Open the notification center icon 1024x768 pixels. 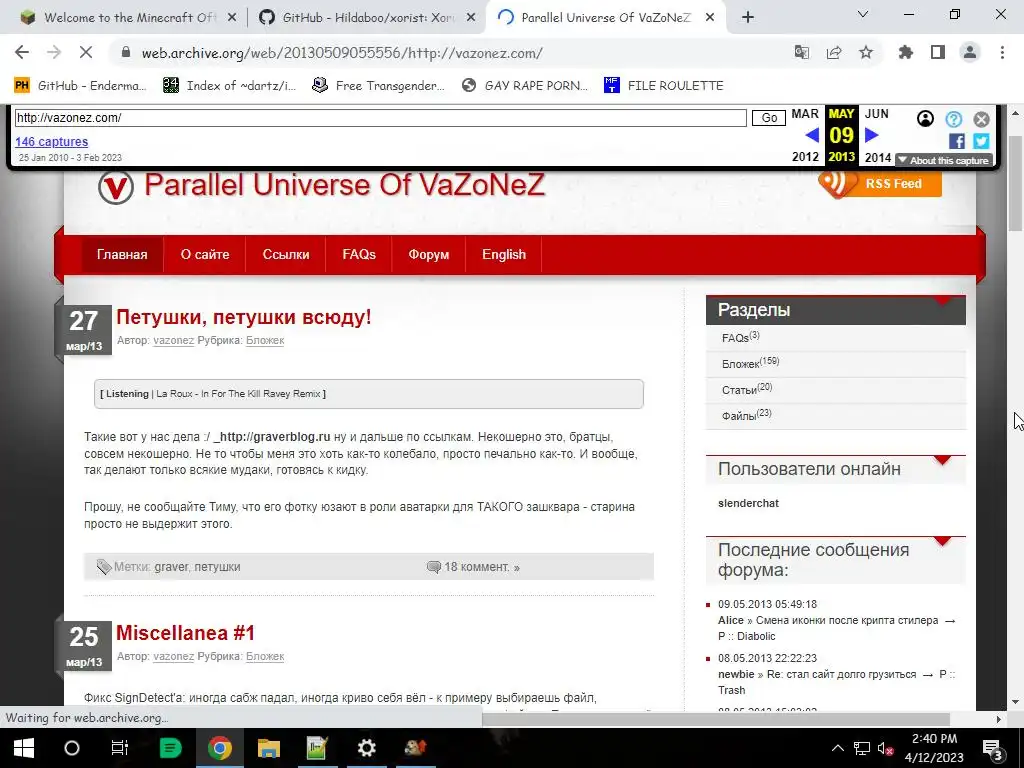[x=993, y=748]
